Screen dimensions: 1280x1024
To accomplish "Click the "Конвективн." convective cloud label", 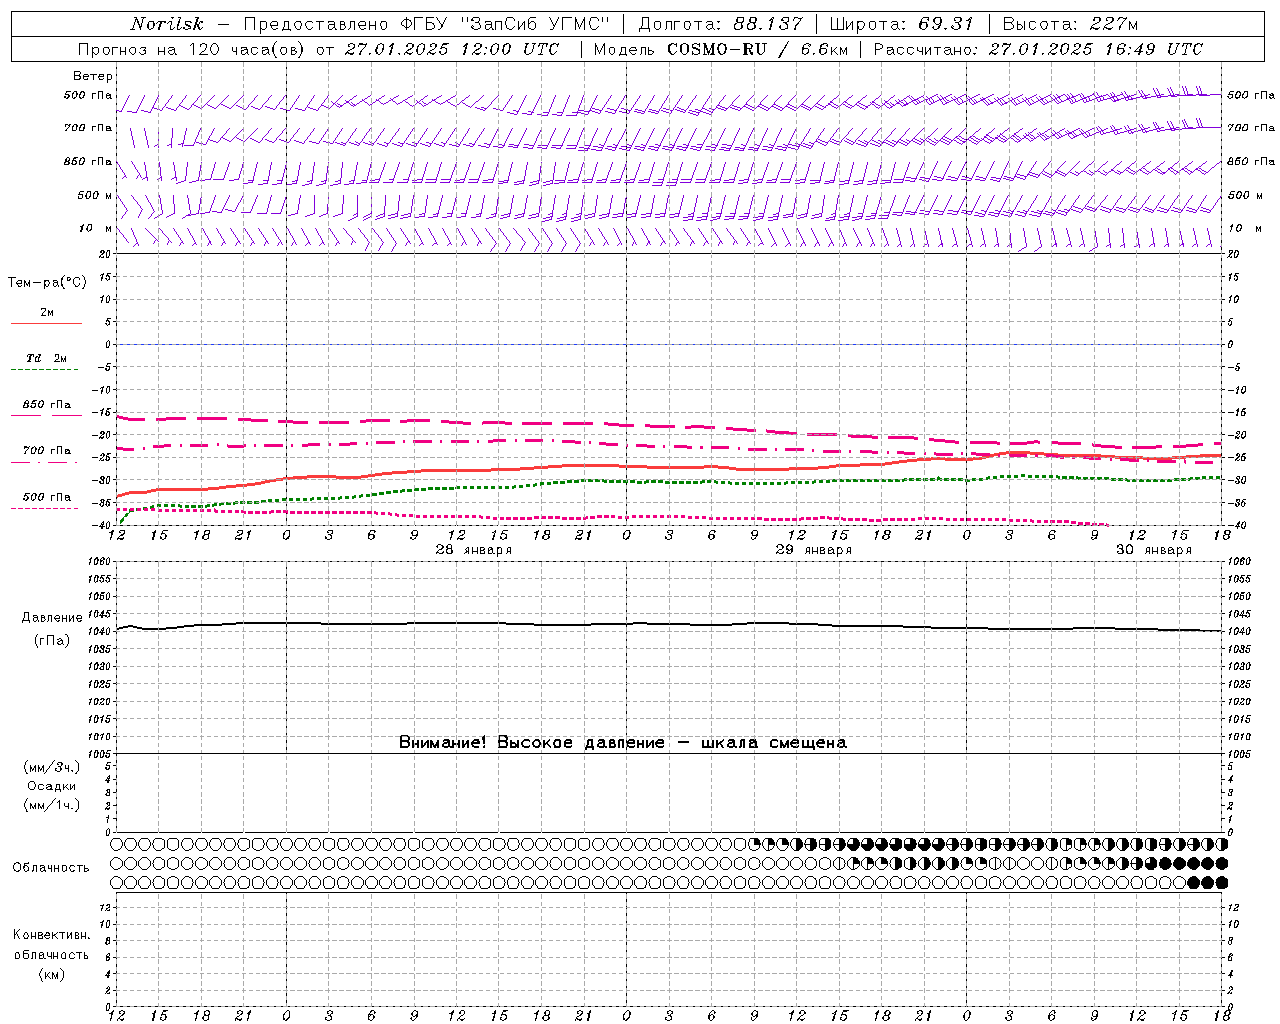I will [x=51, y=935].
